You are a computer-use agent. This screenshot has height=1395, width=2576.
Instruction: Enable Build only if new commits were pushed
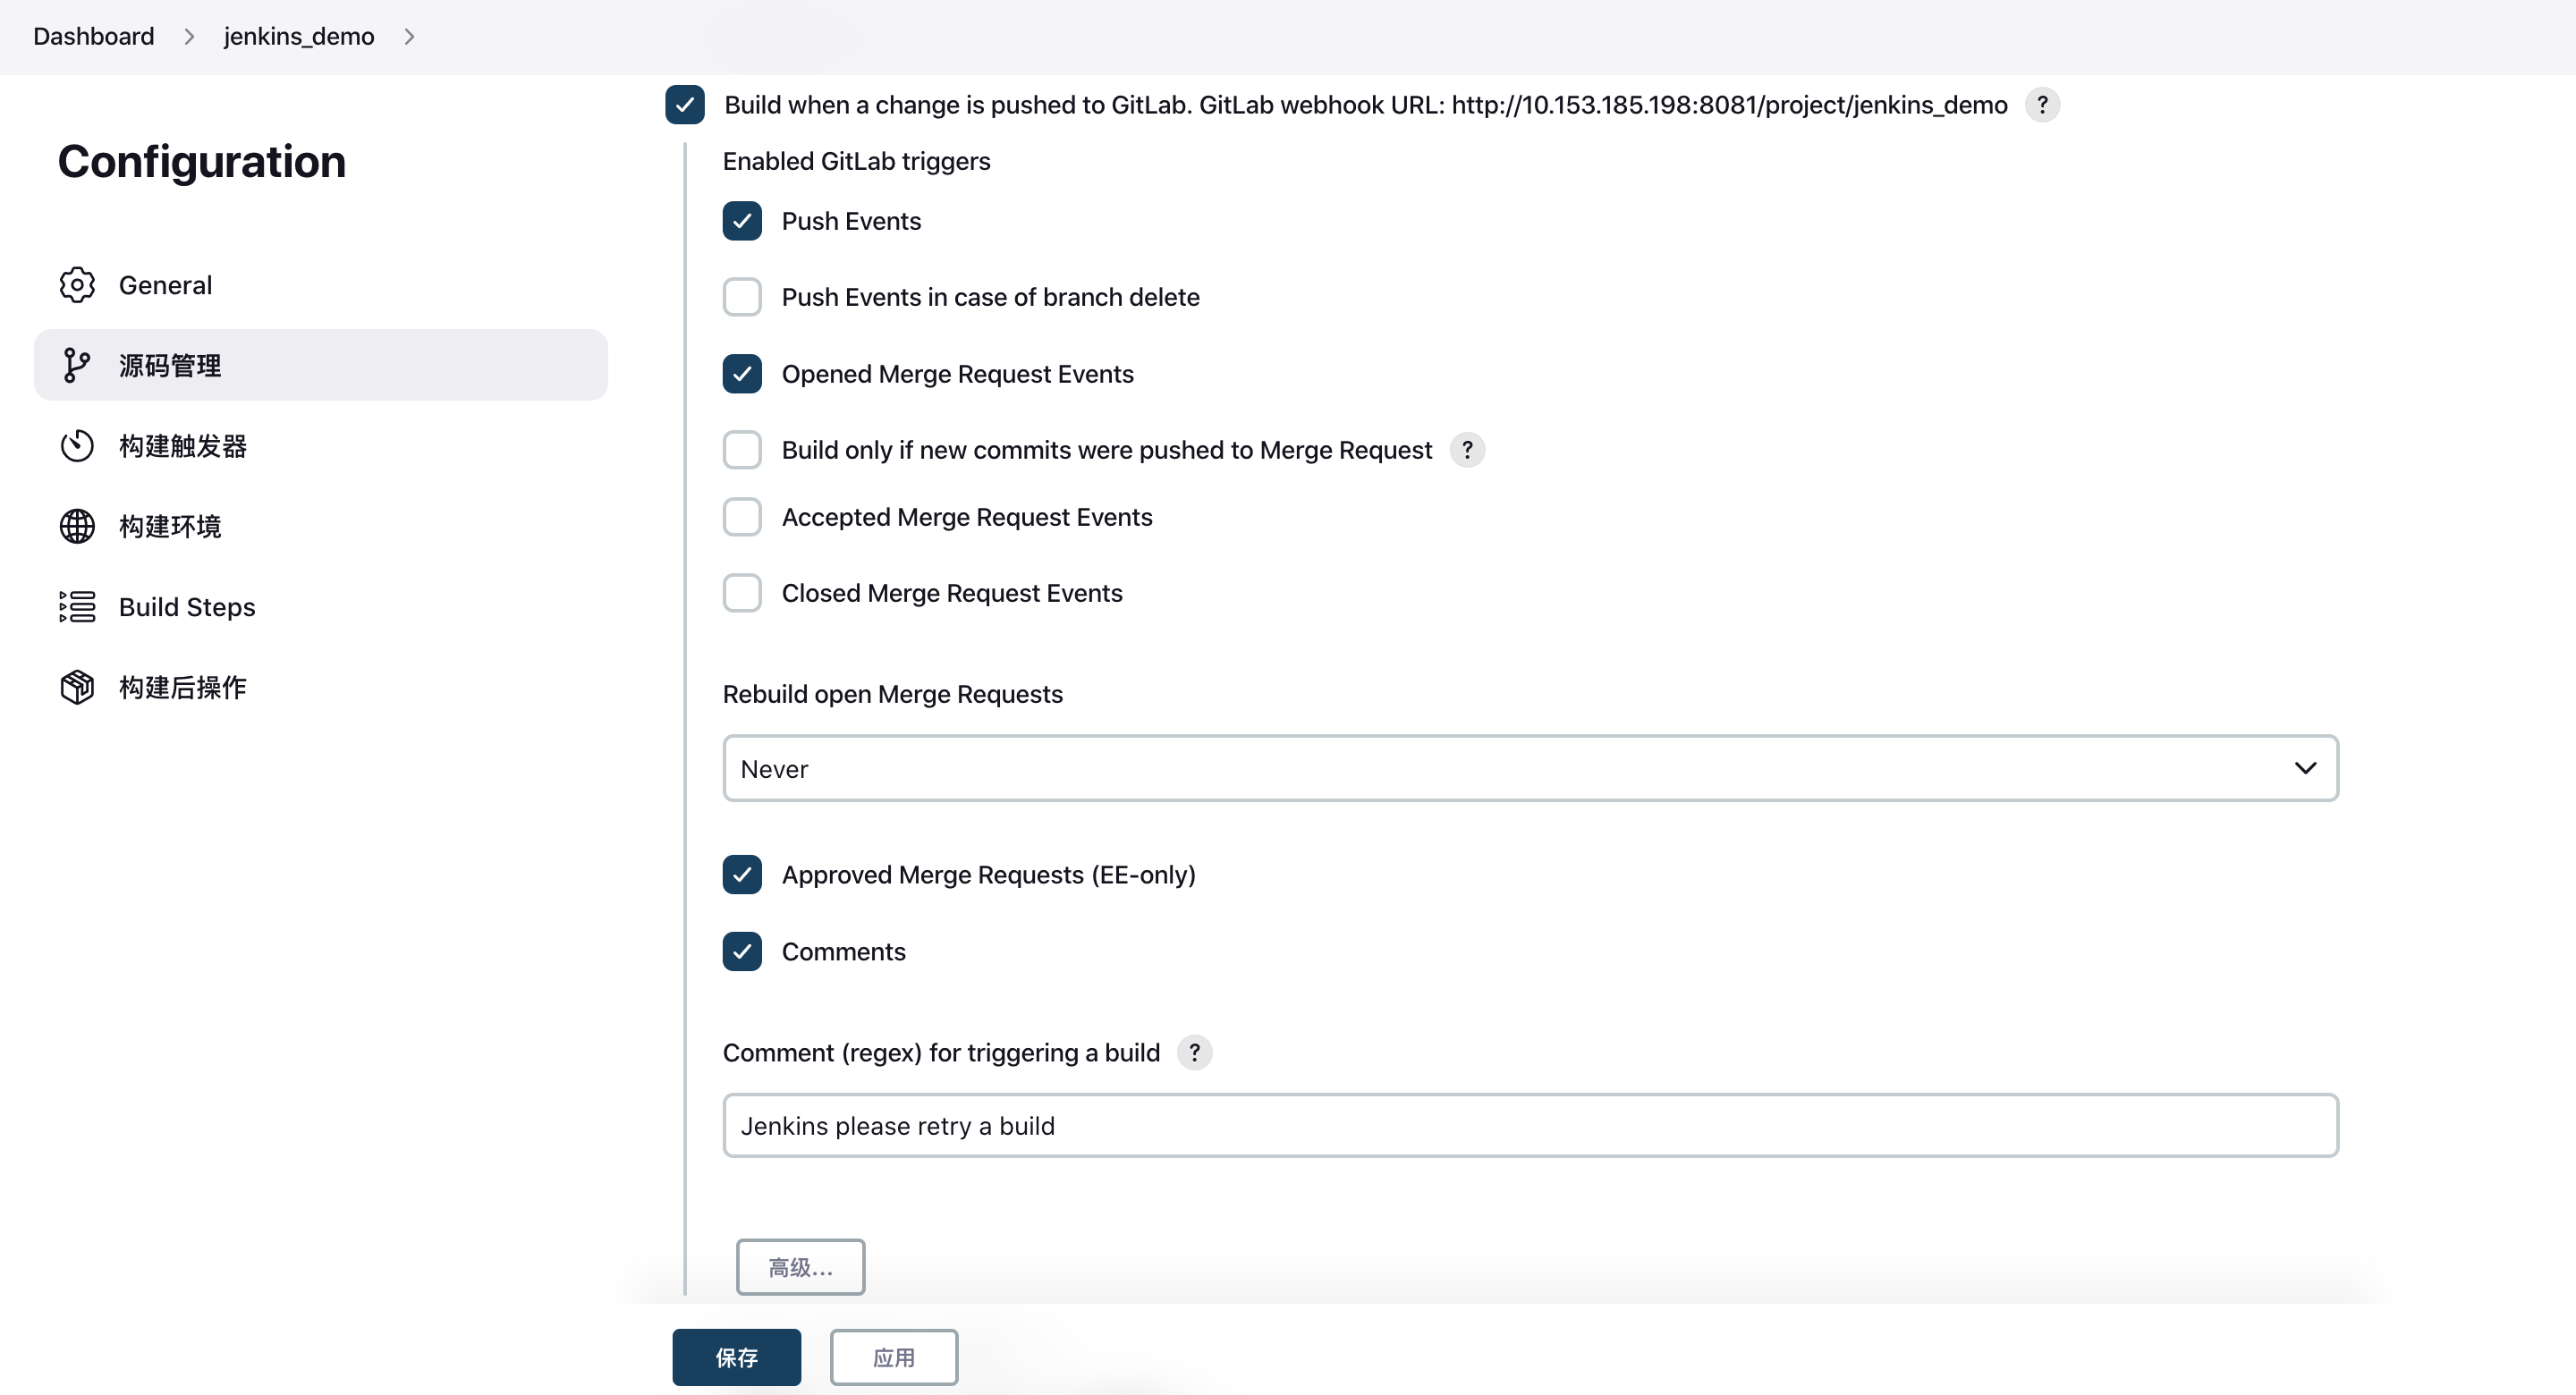pyautogui.click(x=742, y=450)
